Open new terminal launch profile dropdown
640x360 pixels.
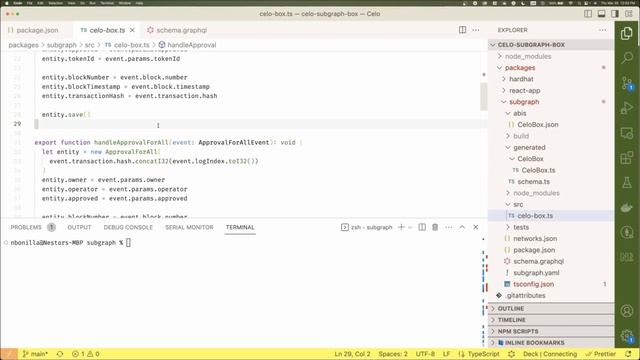pos(410,227)
